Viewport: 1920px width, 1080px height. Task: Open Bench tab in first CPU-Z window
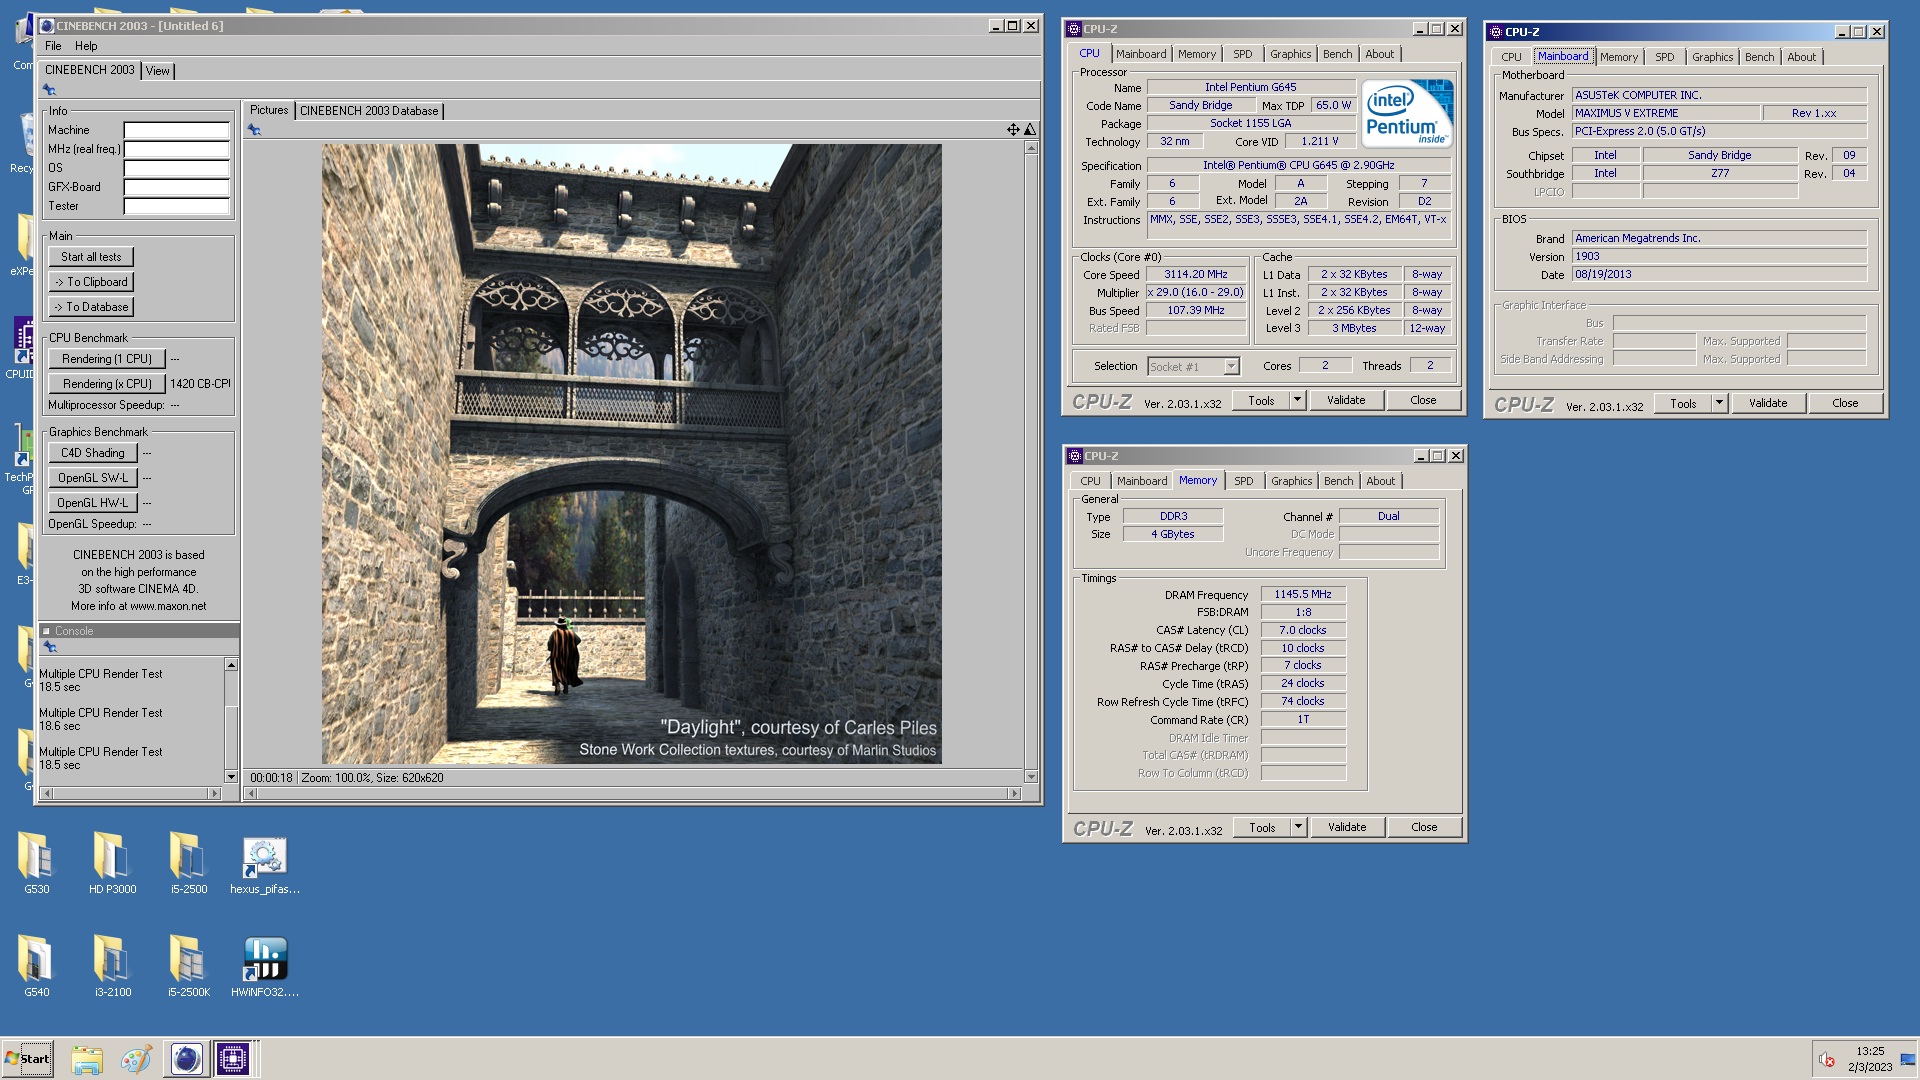coord(1337,54)
